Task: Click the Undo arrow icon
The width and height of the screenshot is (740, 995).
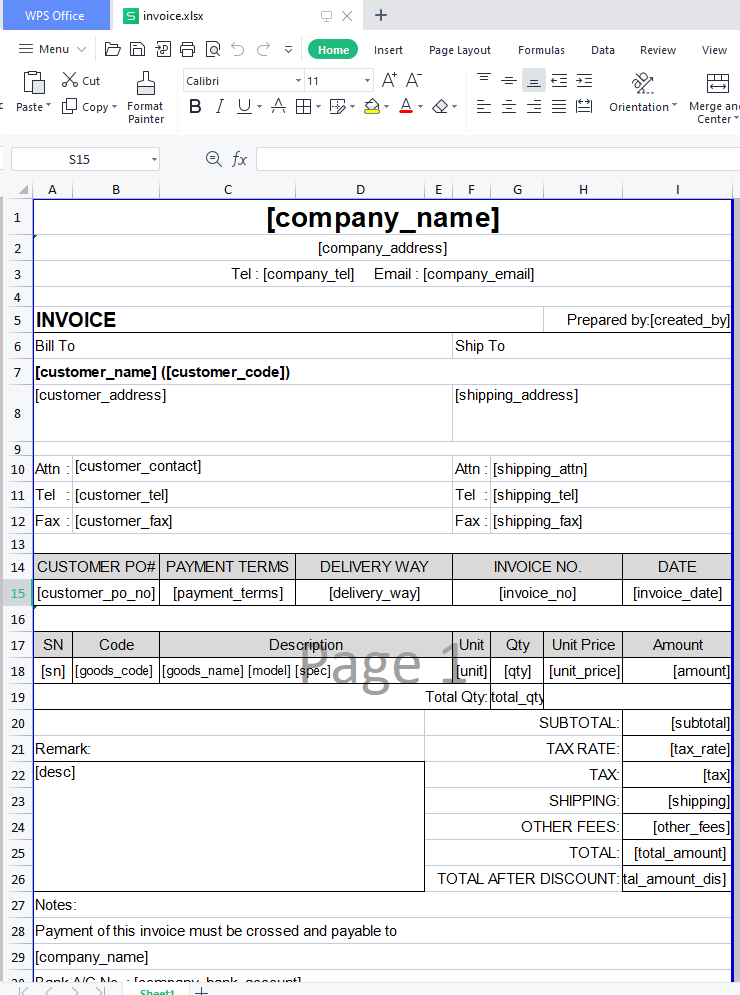Action: click(237, 49)
